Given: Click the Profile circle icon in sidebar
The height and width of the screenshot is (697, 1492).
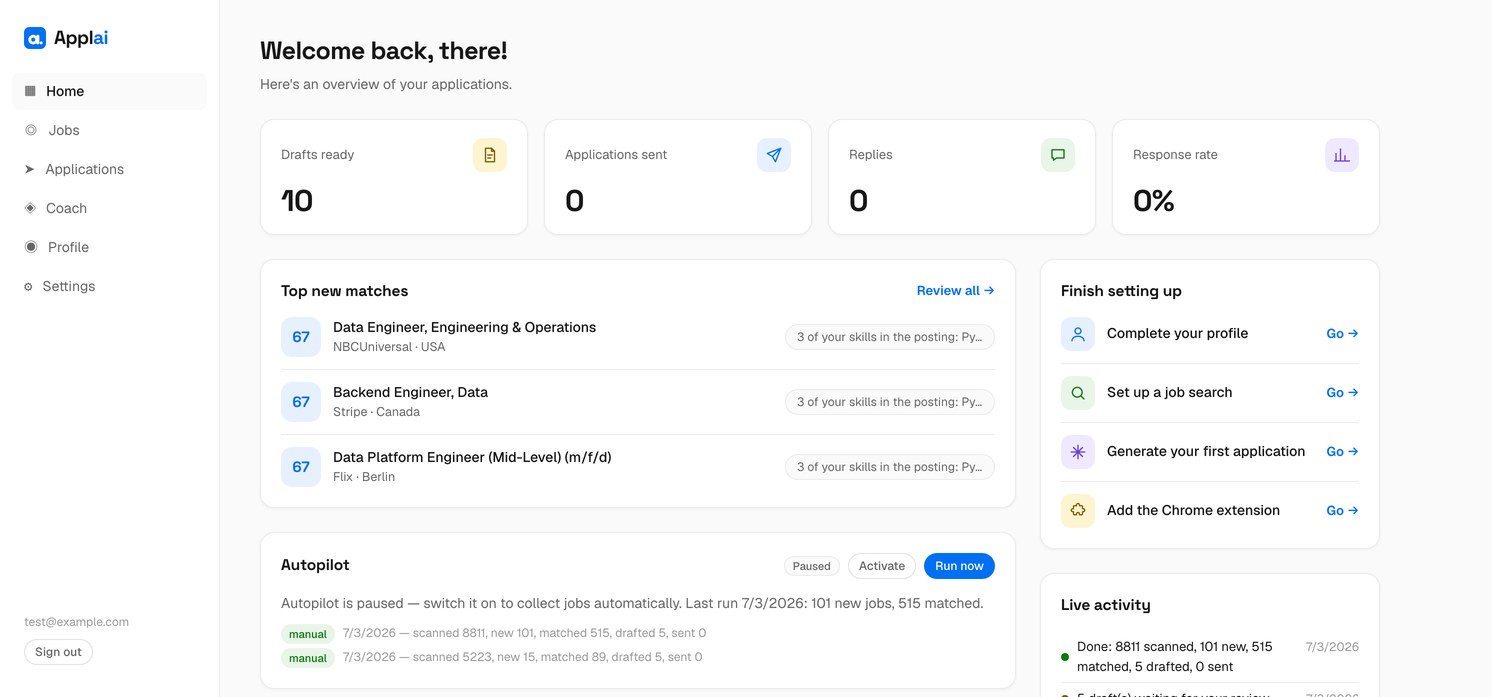Looking at the screenshot, I should coord(31,247).
